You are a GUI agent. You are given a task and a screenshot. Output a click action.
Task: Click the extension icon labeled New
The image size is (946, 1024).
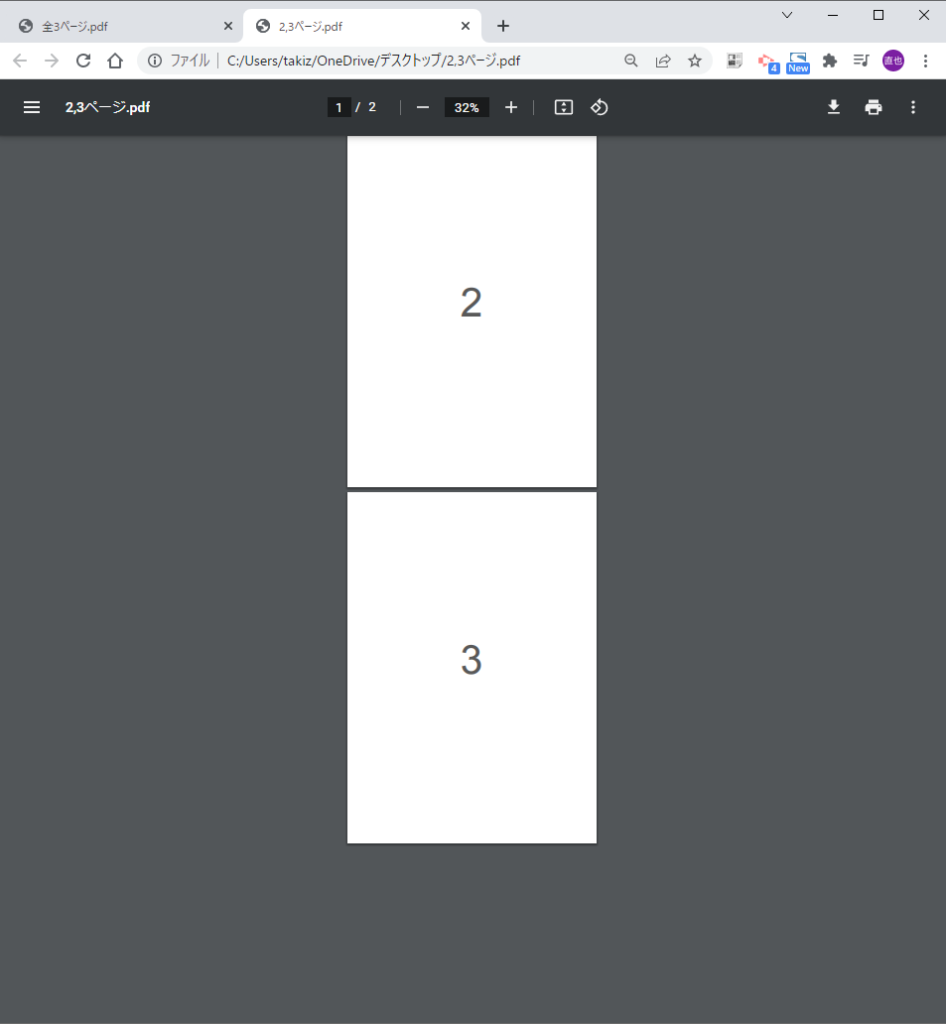pos(798,63)
